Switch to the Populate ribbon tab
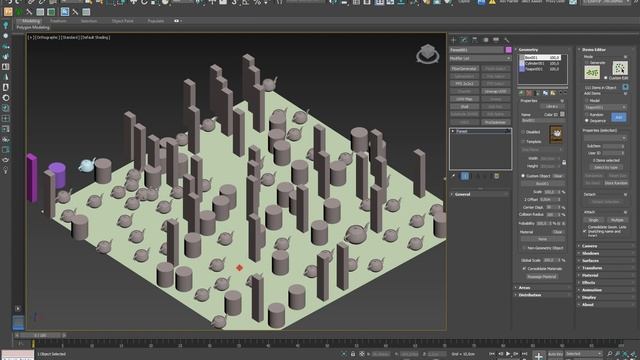The width and height of the screenshot is (640, 360). tap(156, 21)
